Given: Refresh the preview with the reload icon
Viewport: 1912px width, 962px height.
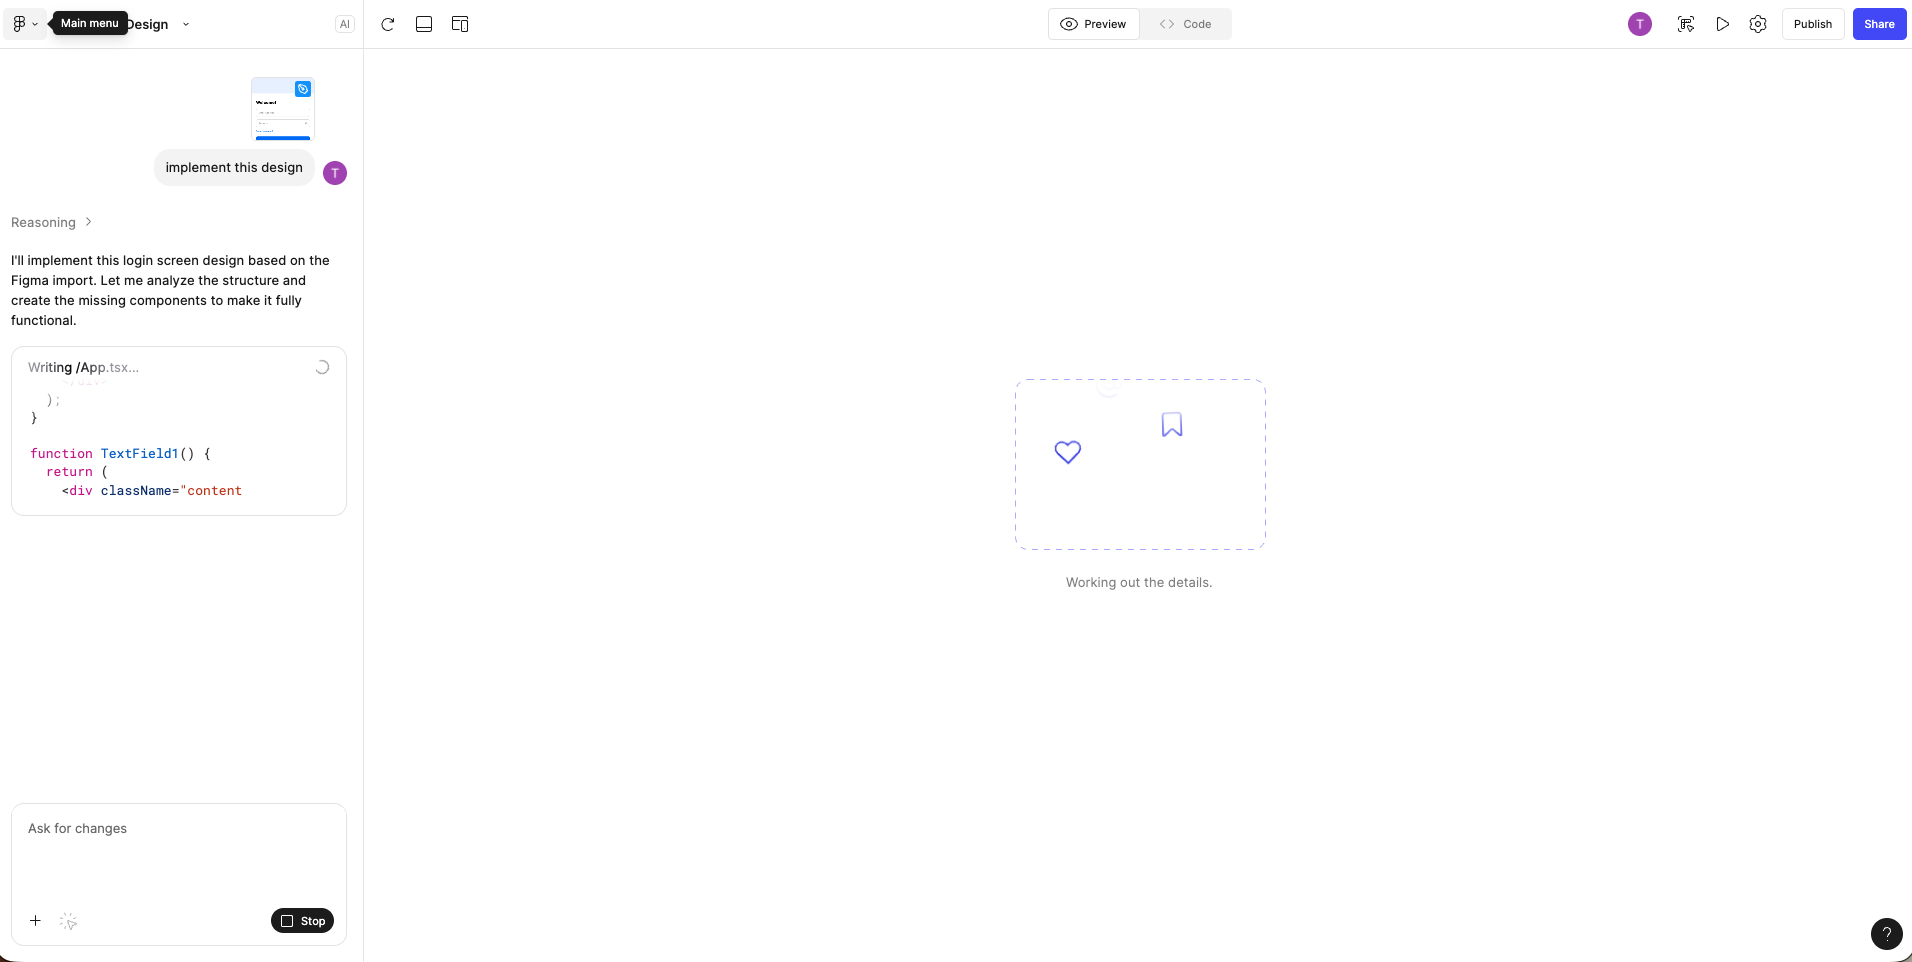Looking at the screenshot, I should [x=388, y=24].
